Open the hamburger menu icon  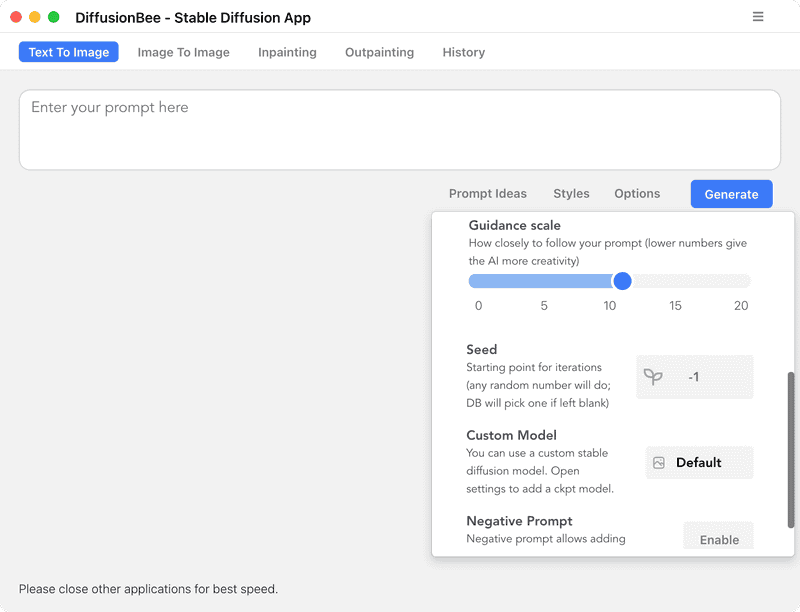click(x=758, y=17)
